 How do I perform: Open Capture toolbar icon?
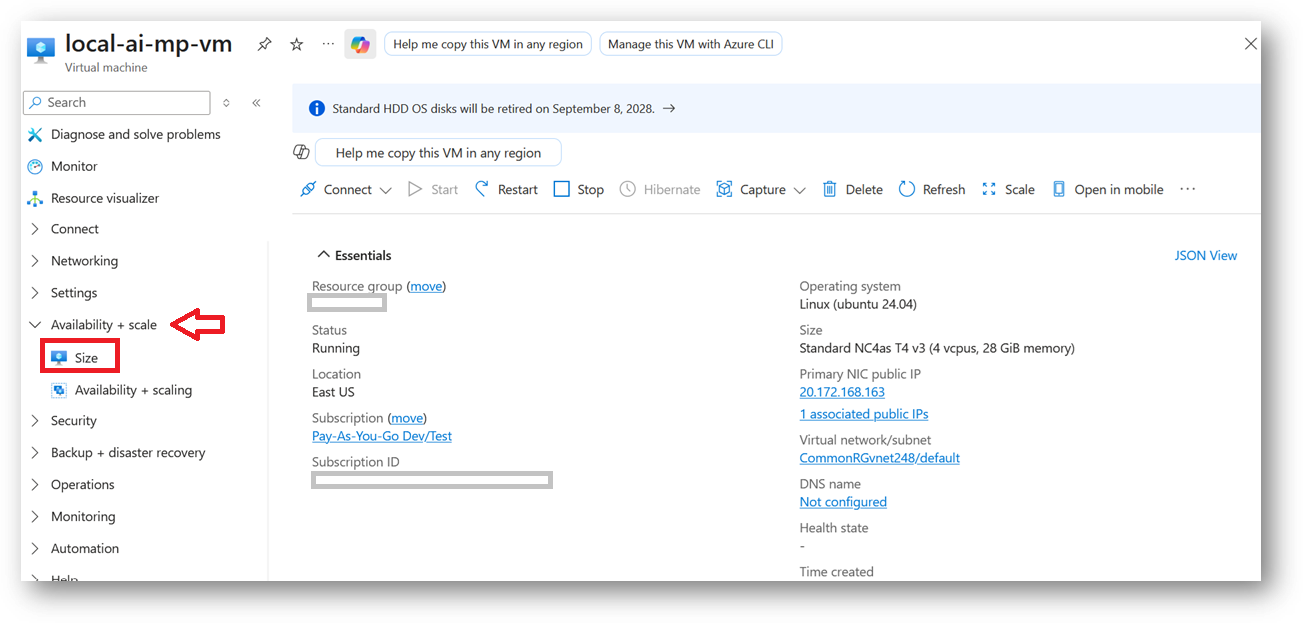[724, 189]
